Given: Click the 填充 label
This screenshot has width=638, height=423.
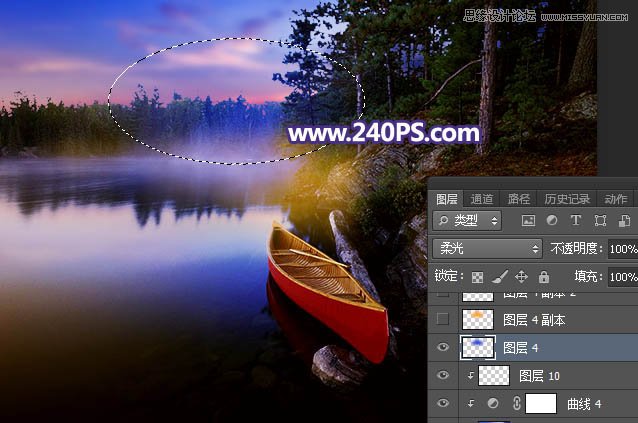Looking at the screenshot, I should [588, 277].
